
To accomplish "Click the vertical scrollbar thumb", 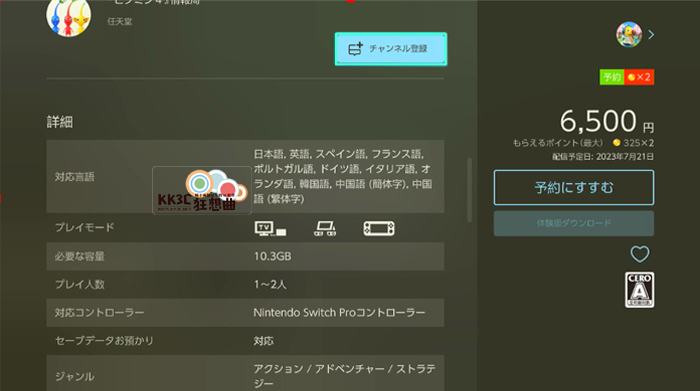I will tap(469, 190).
